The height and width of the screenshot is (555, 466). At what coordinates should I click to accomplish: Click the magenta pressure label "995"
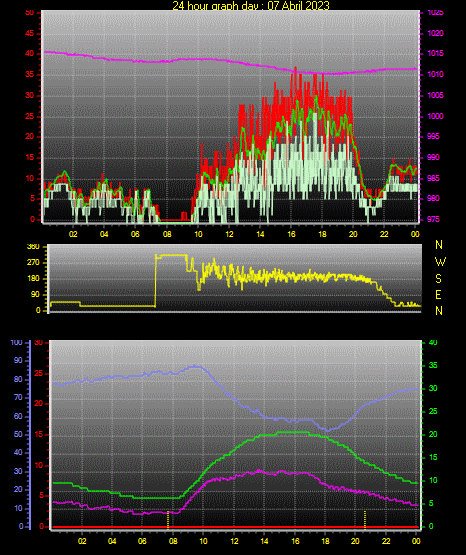coord(433,136)
